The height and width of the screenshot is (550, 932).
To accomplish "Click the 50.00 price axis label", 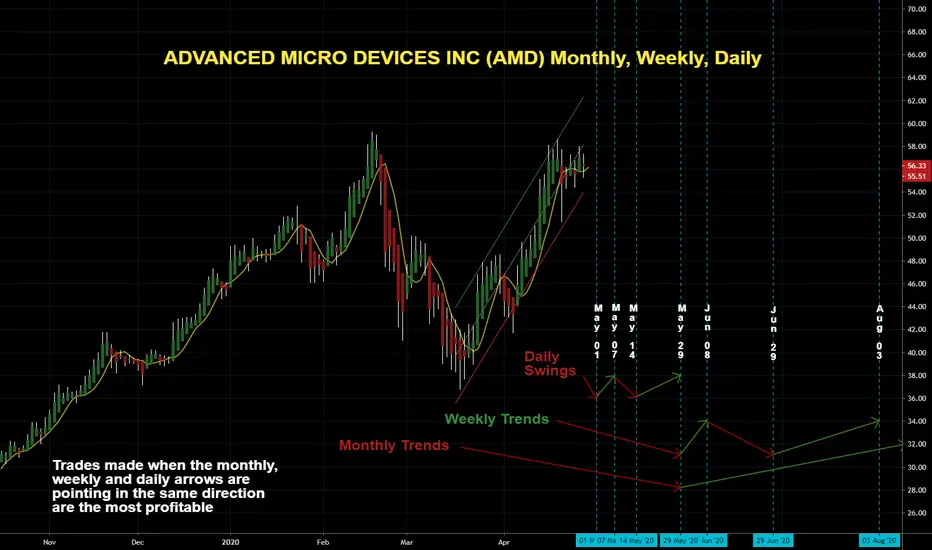I will [x=917, y=238].
